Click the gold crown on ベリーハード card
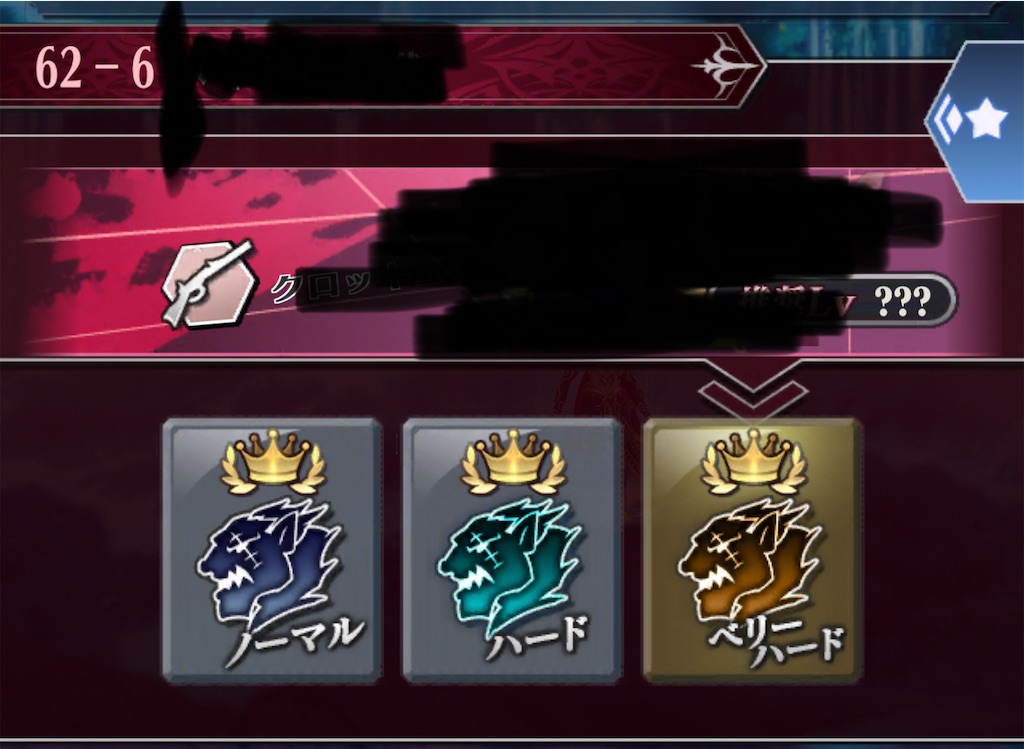 [753, 462]
